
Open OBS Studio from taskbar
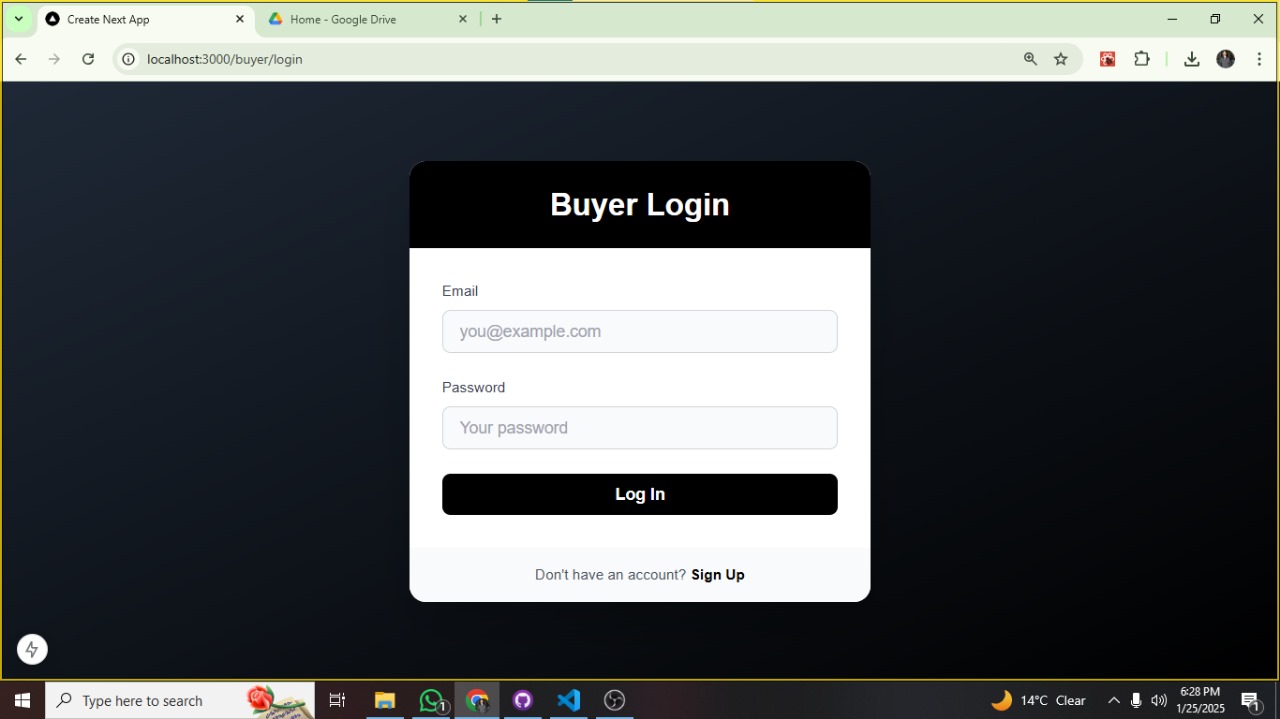pos(615,700)
